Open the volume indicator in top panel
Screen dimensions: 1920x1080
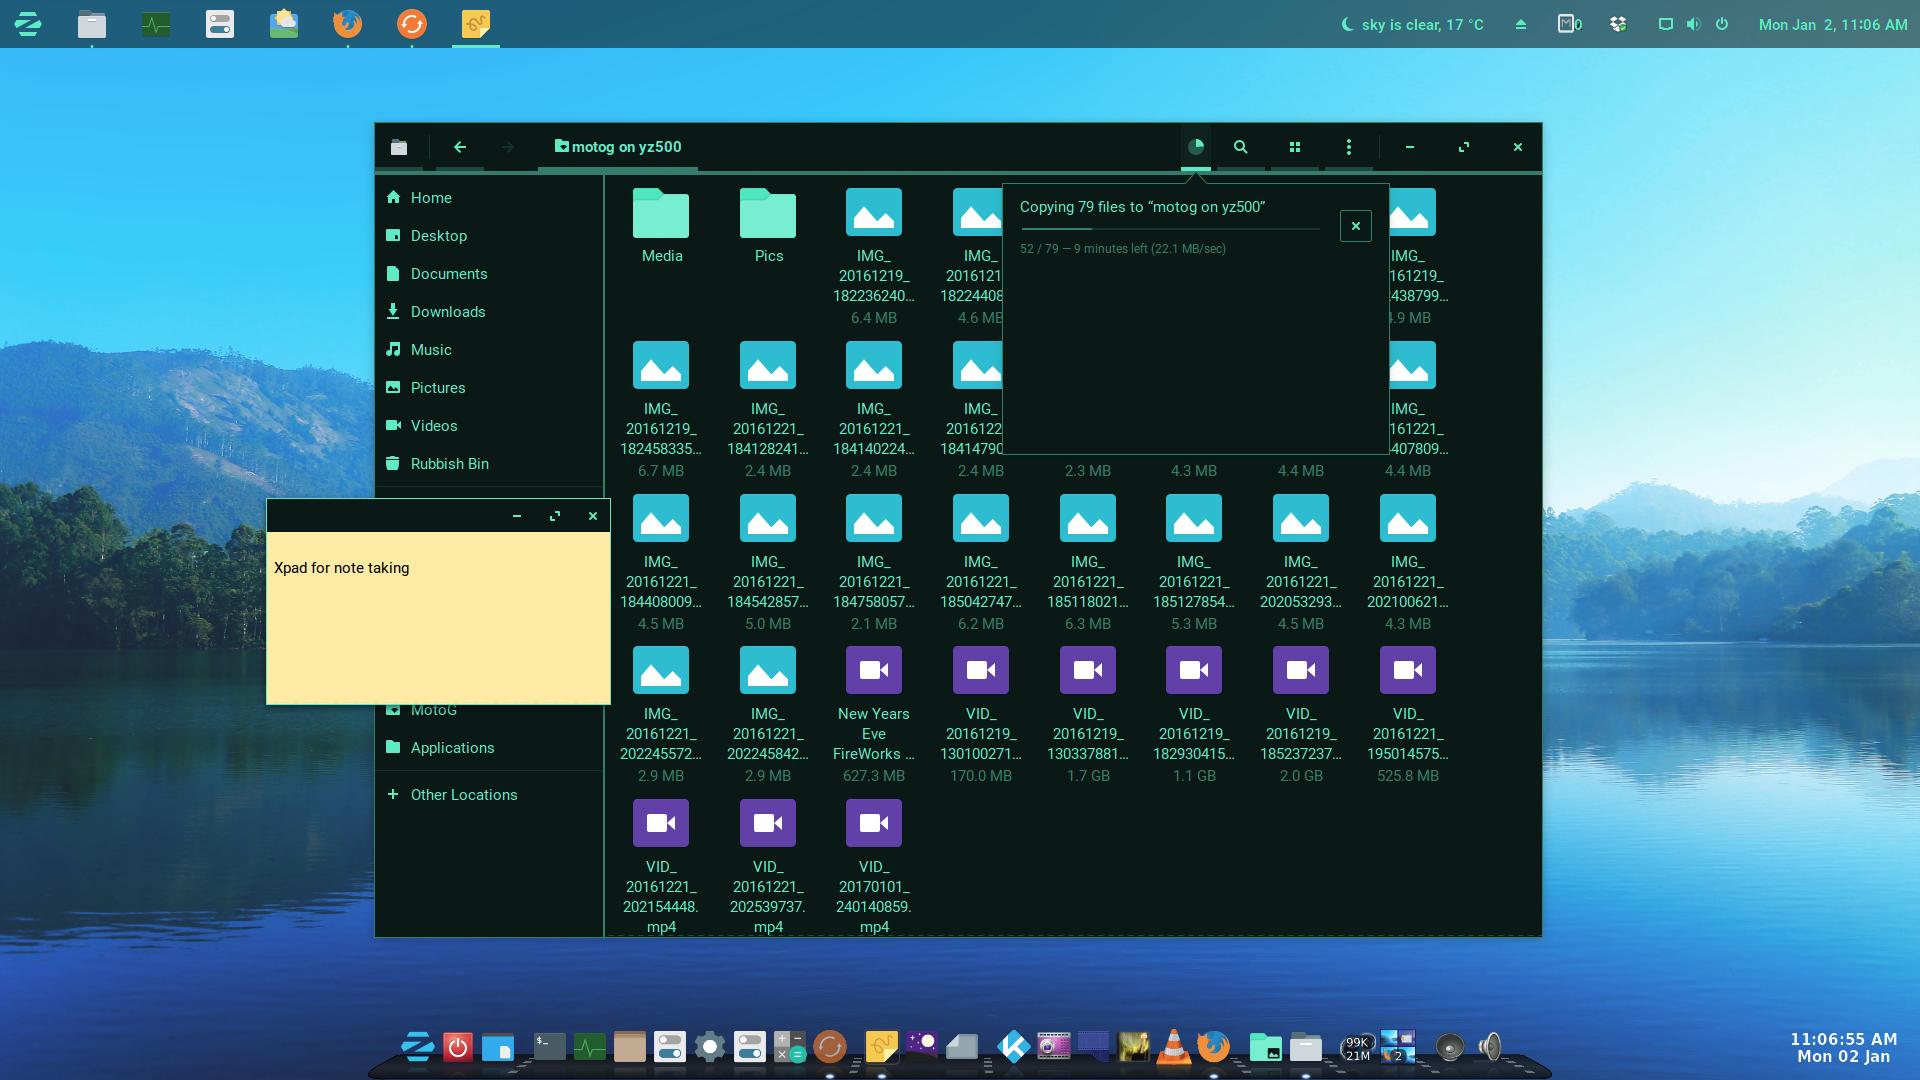(1692, 24)
